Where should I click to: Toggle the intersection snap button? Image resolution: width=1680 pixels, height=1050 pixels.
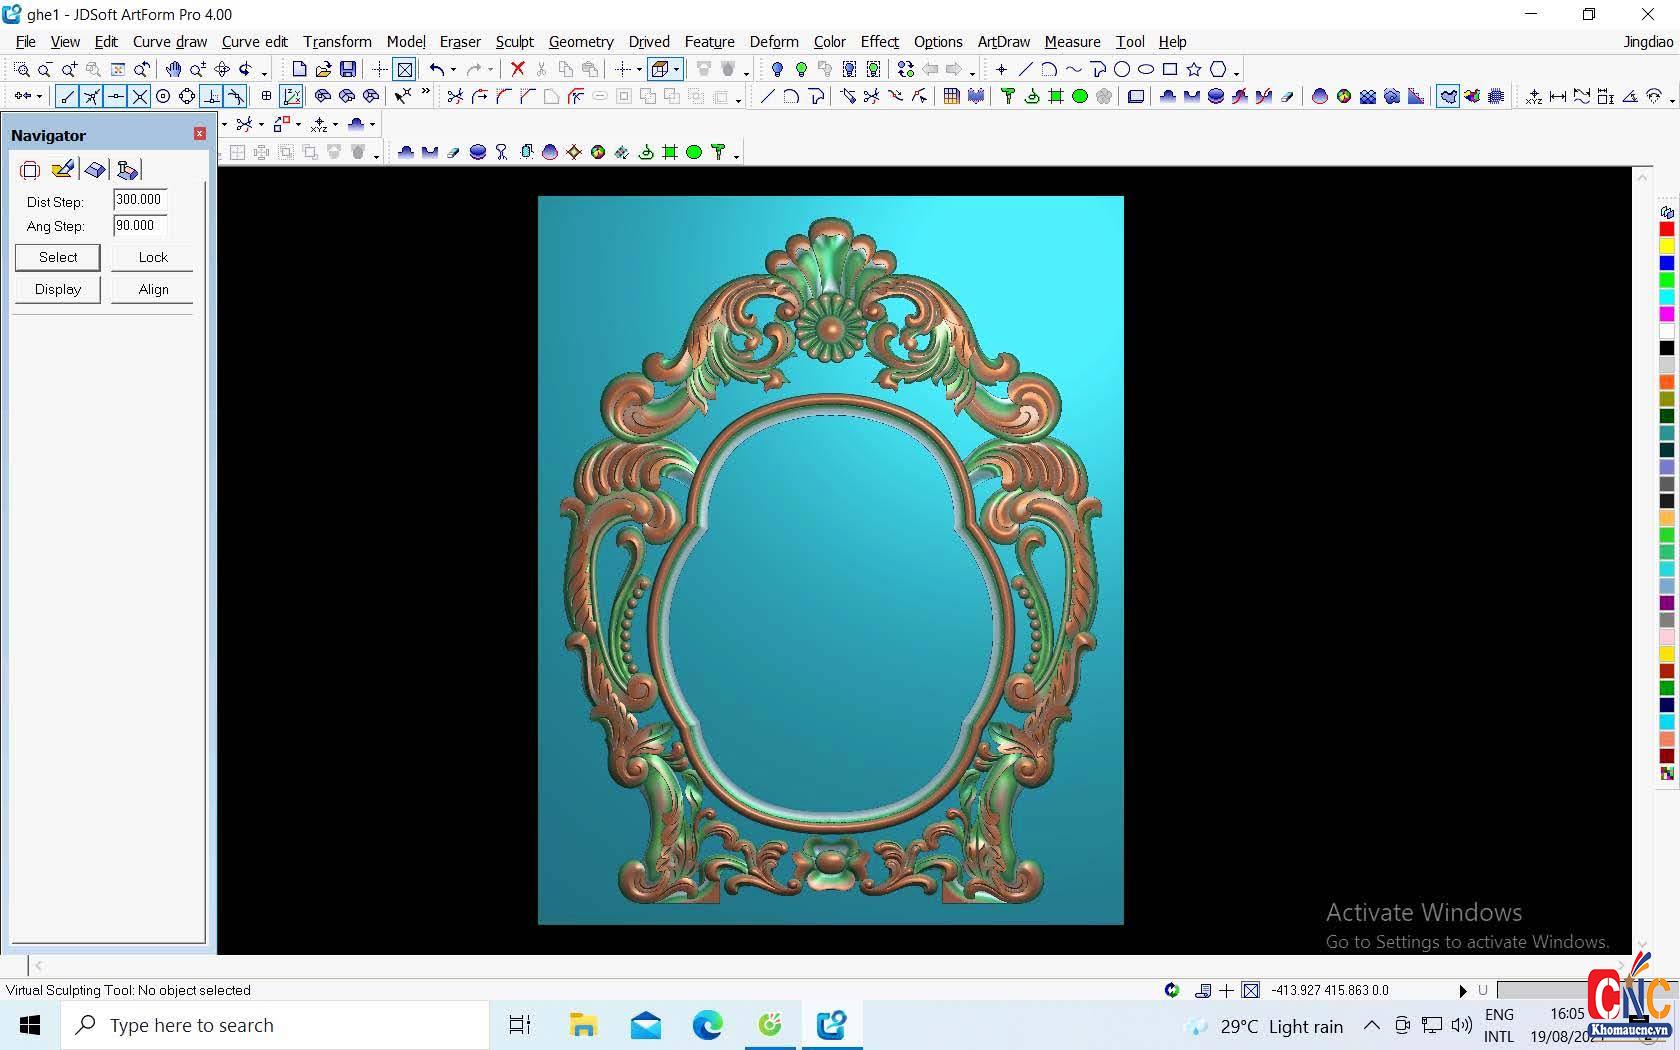click(x=139, y=96)
